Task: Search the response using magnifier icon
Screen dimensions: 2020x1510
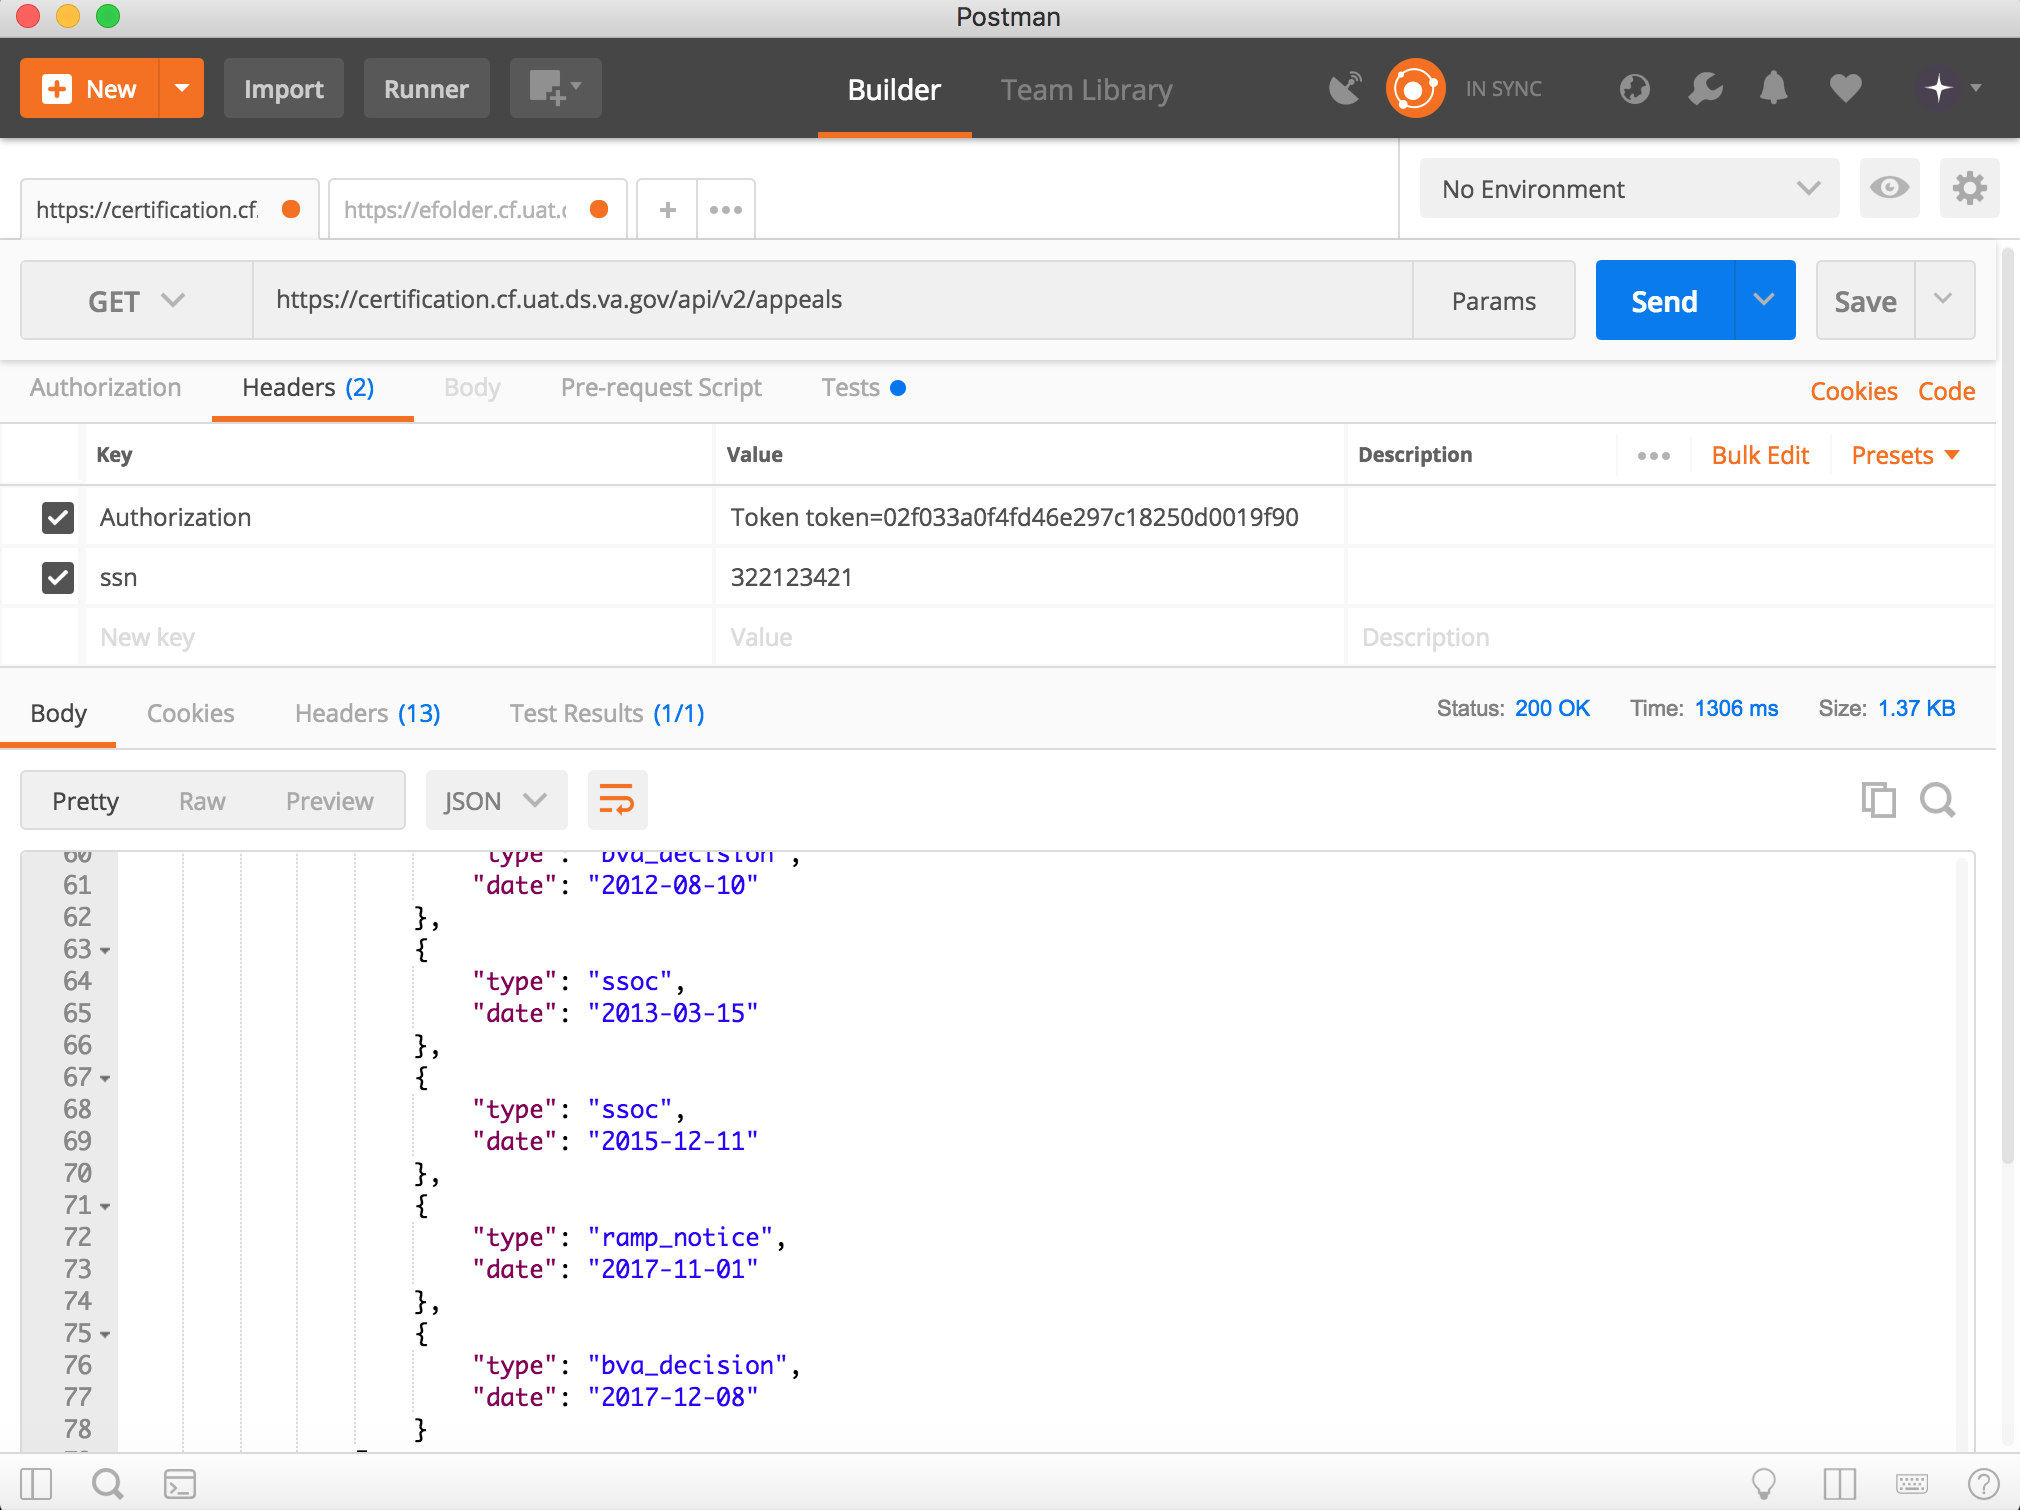Action: 1938,800
